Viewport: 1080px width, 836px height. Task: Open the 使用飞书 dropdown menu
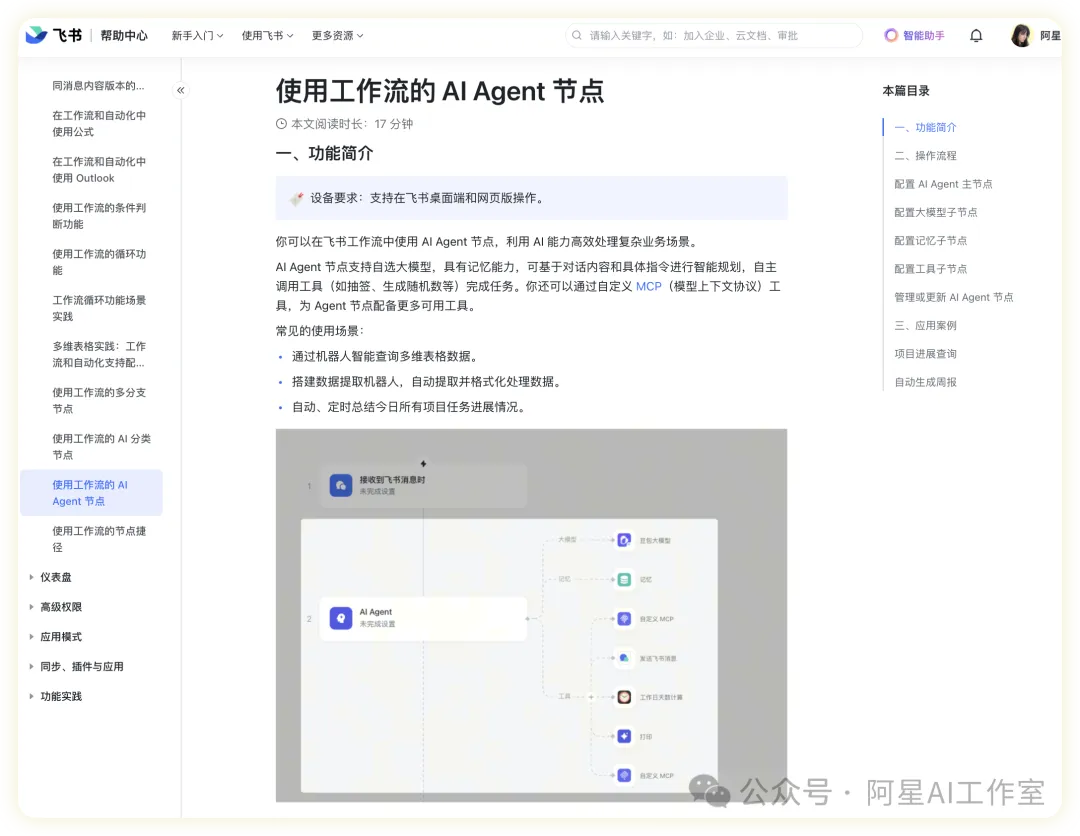(x=267, y=36)
